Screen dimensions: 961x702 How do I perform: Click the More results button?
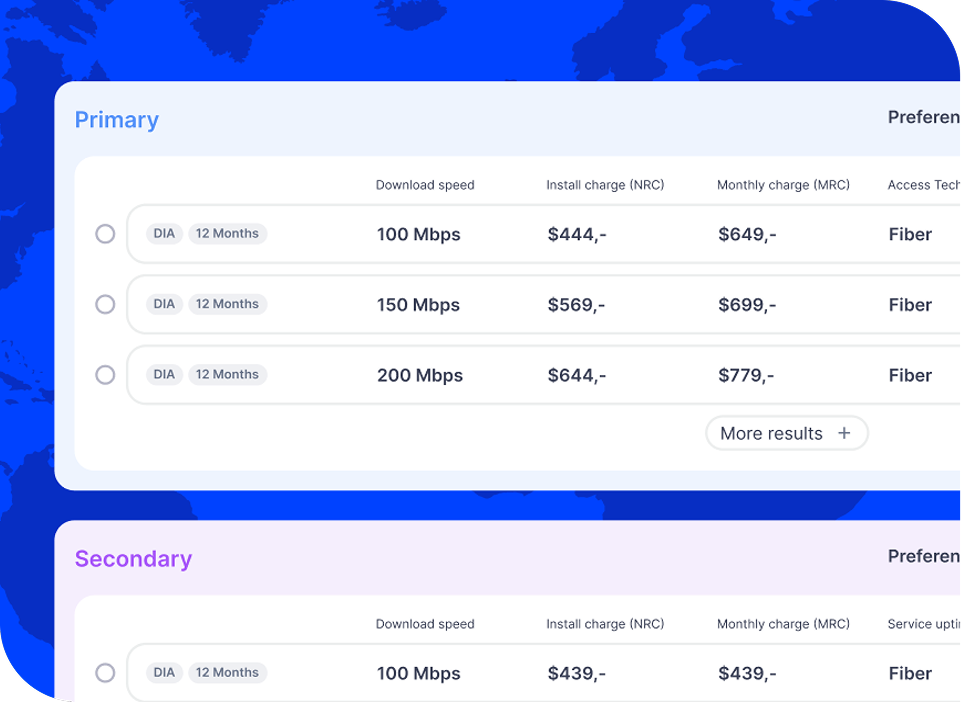tap(787, 433)
